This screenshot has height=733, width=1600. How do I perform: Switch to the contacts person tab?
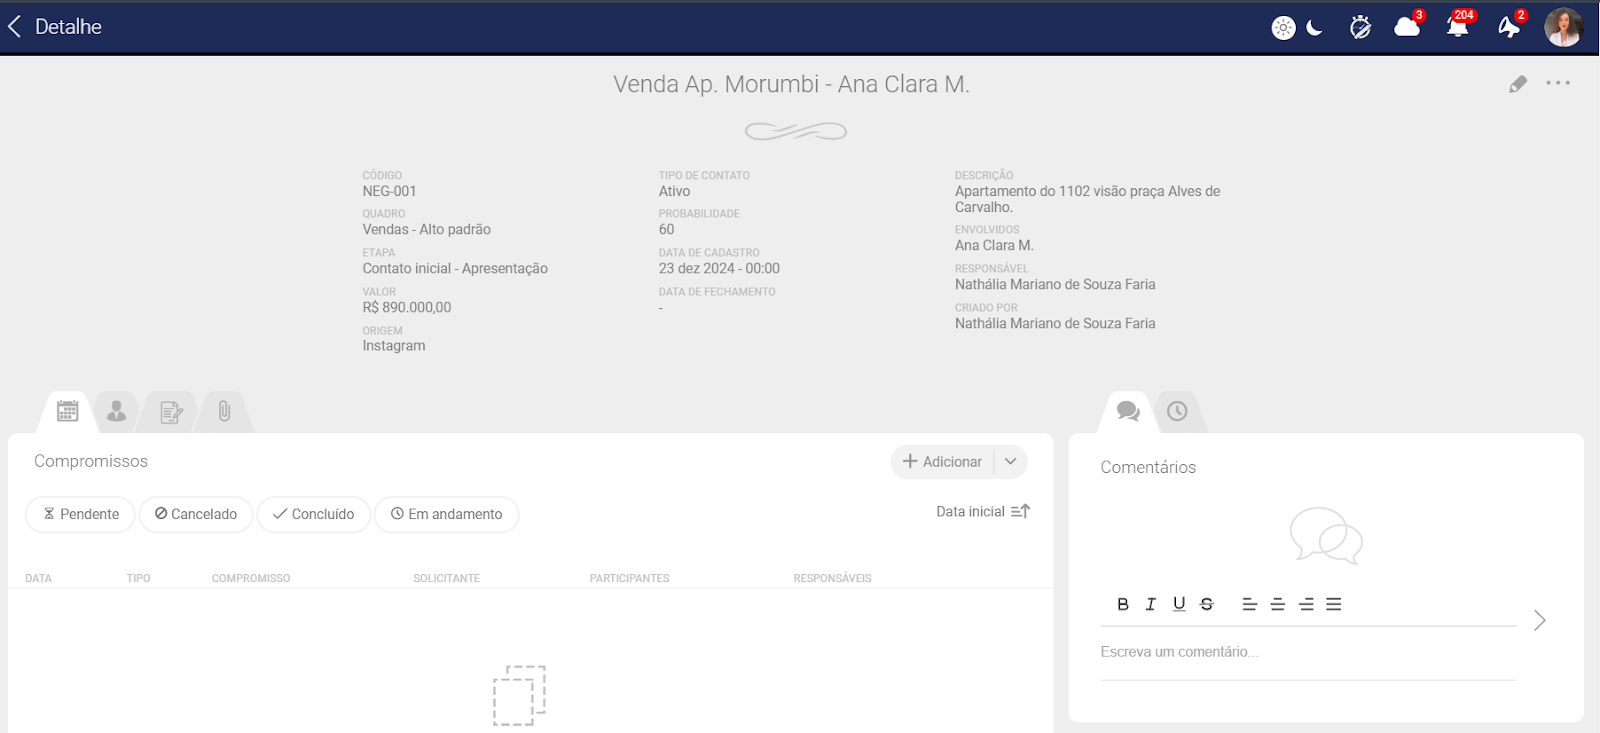(117, 411)
